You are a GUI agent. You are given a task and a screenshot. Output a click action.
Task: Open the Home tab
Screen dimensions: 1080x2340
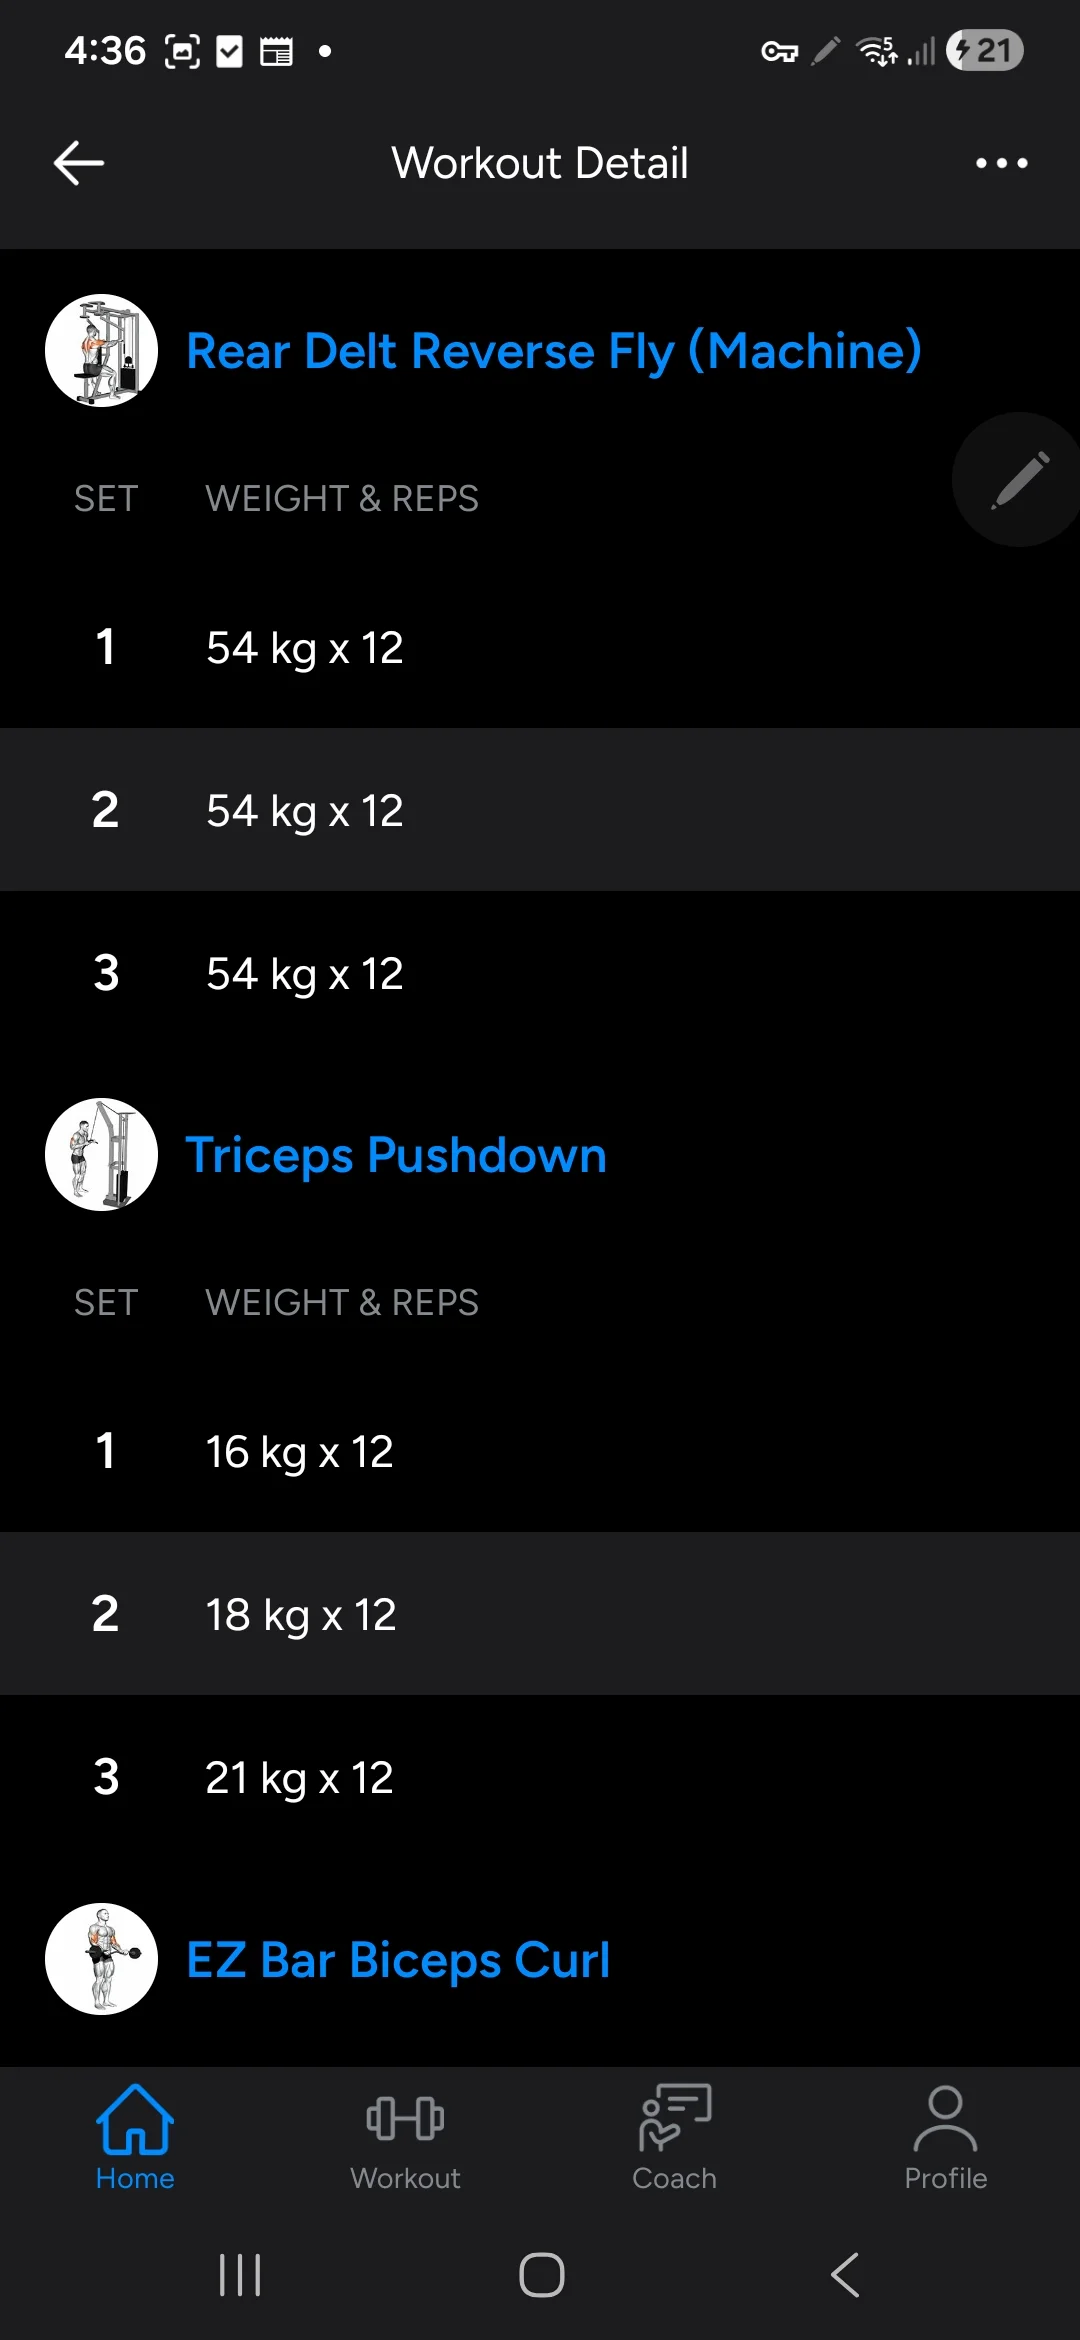(x=135, y=2136)
